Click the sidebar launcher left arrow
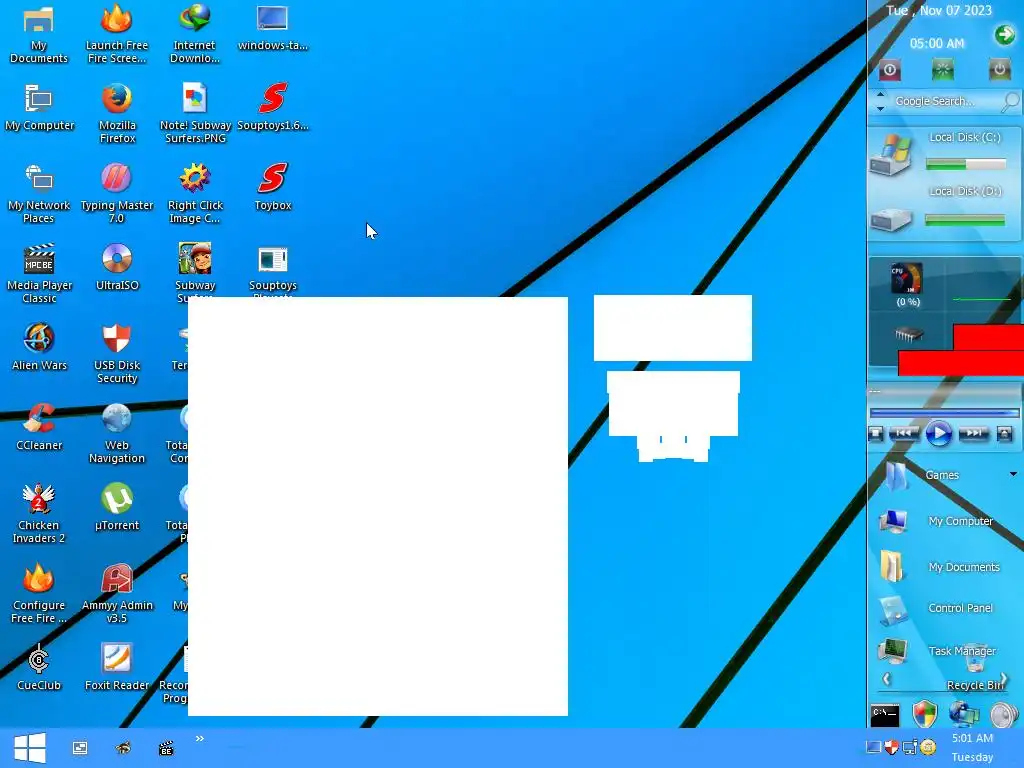Image resolution: width=1024 pixels, height=768 pixels. point(886,679)
